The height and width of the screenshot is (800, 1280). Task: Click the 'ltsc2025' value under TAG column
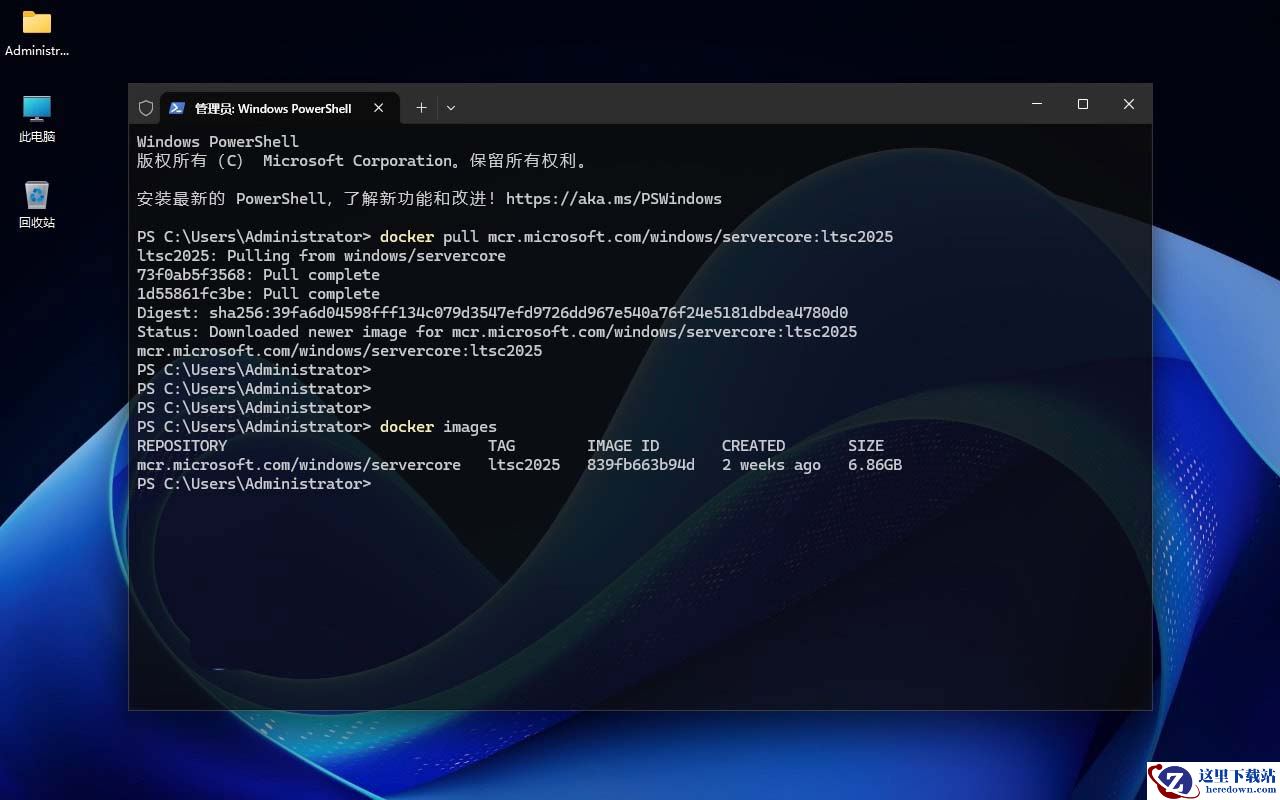524,465
